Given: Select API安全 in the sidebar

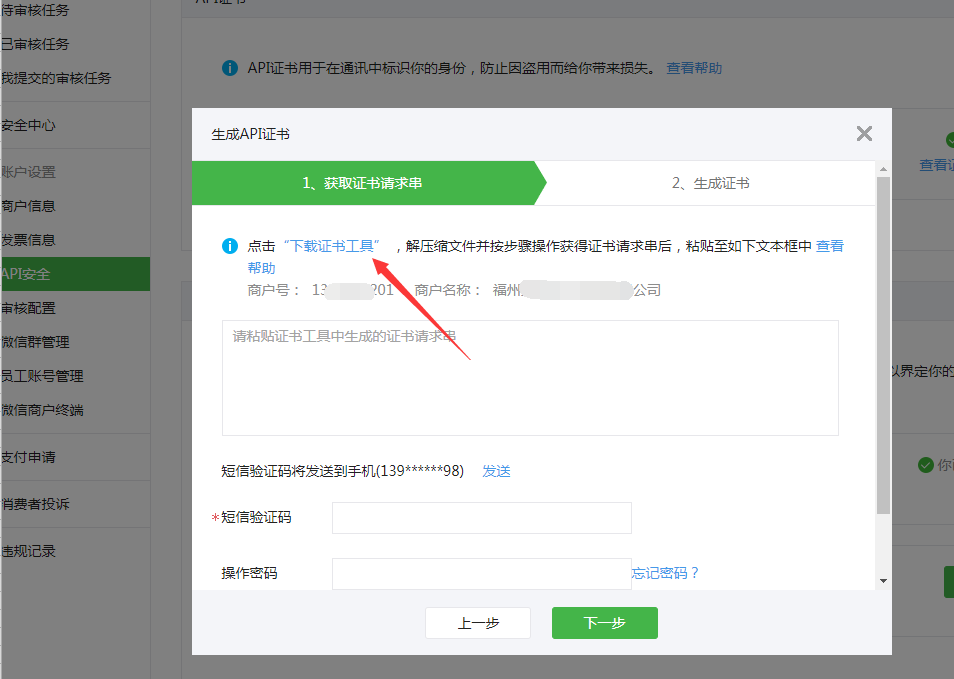Looking at the screenshot, I should (28, 274).
